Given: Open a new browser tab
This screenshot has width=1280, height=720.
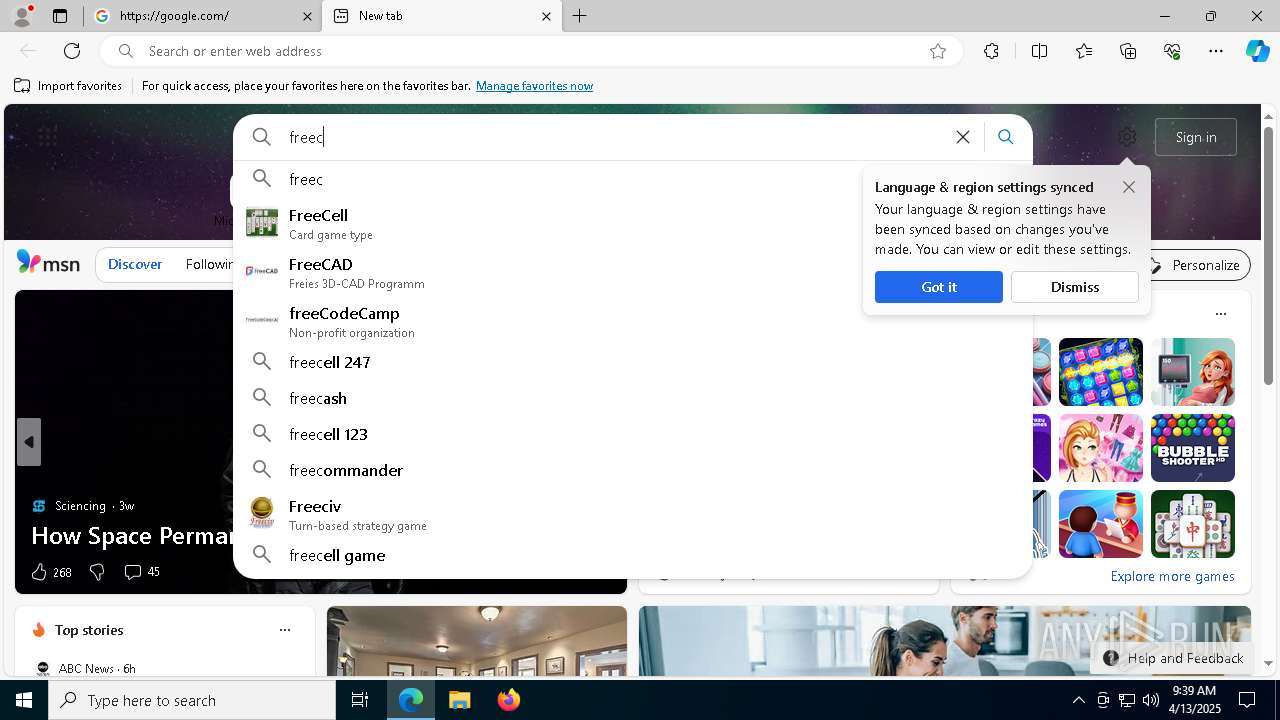Looking at the screenshot, I should coord(580,16).
